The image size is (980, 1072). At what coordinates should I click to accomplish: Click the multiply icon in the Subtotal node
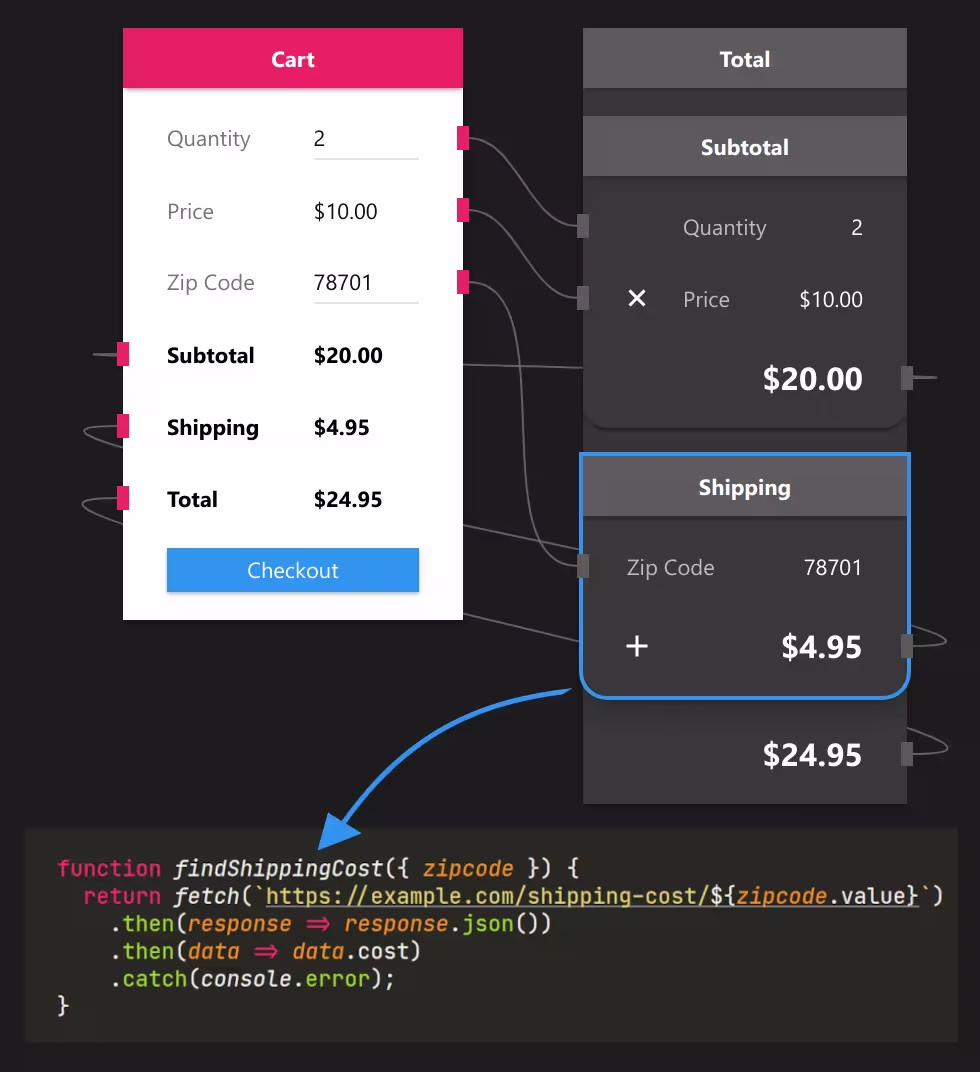(x=637, y=298)
